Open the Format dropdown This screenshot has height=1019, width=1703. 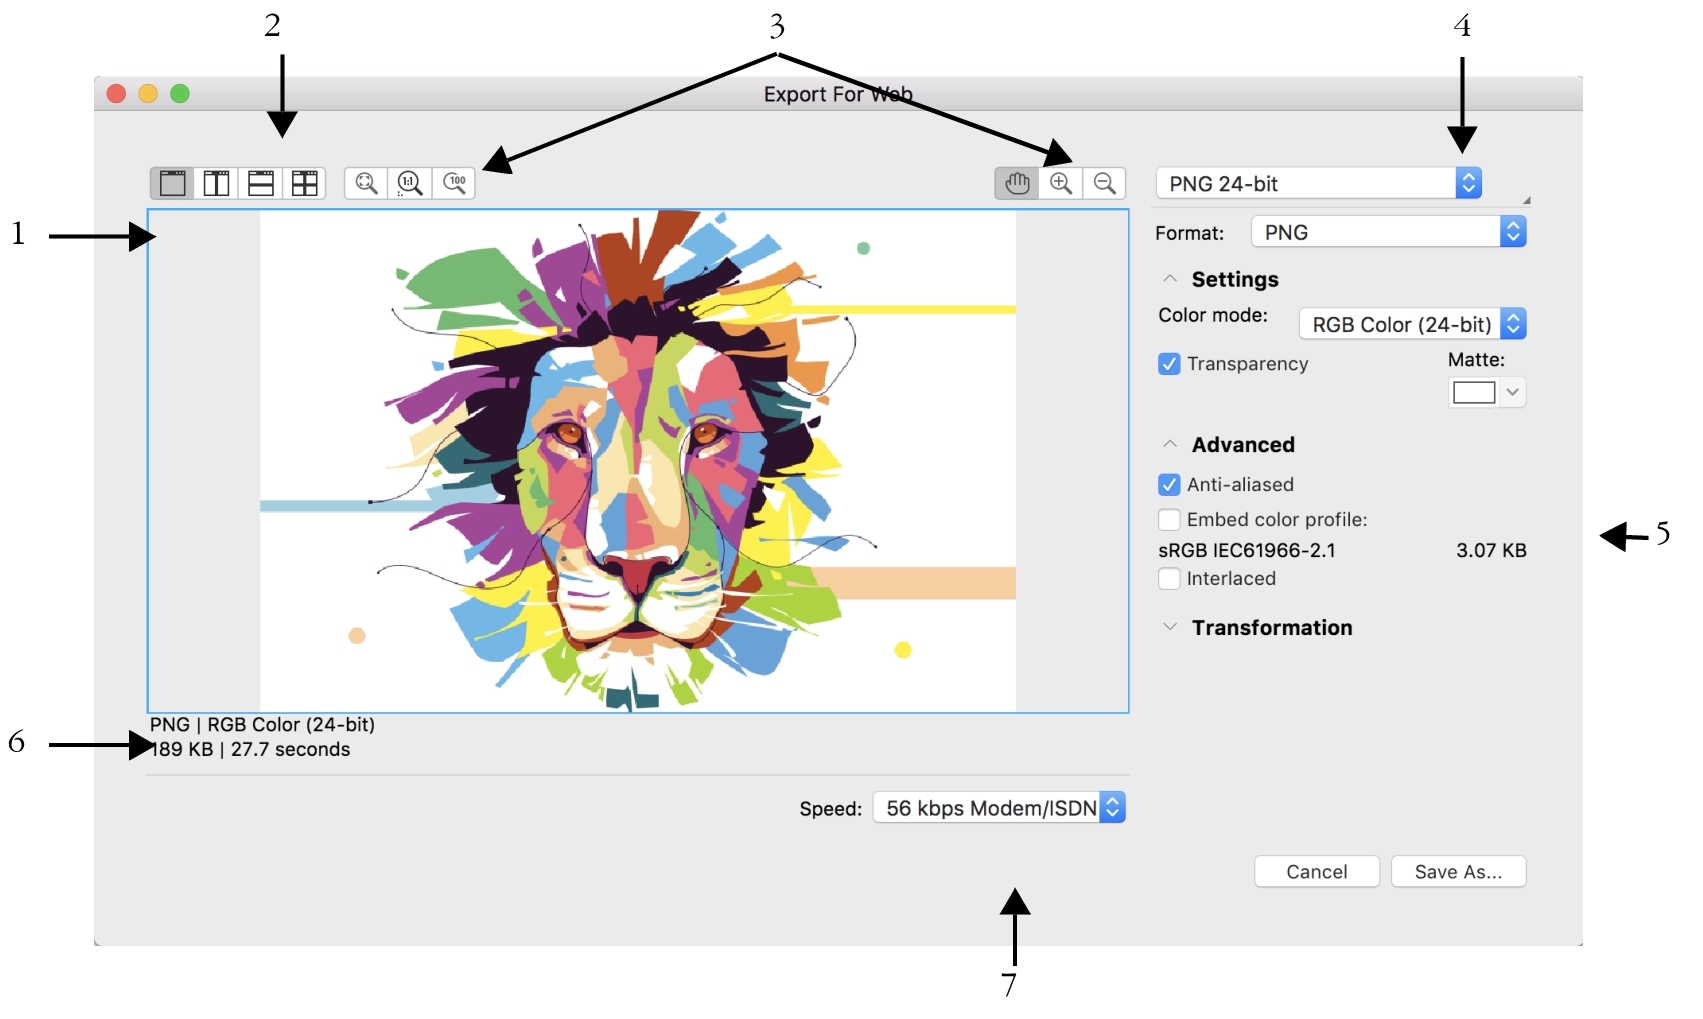(1511, 231)
